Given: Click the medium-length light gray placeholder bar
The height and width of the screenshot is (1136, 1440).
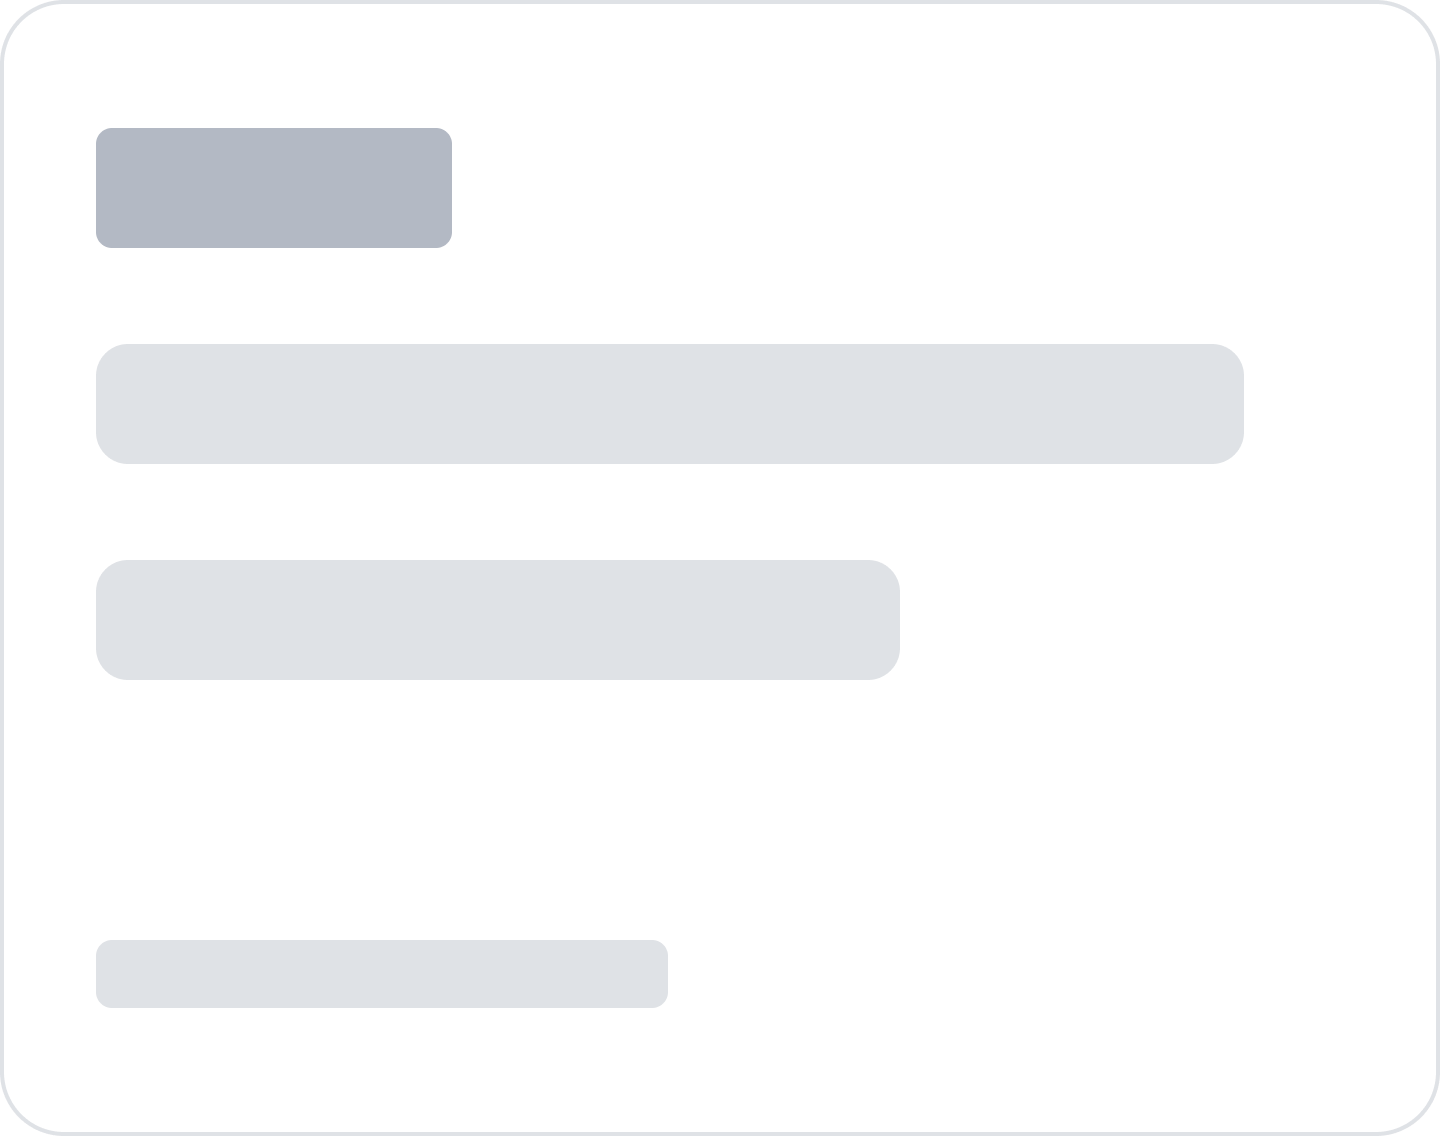Looking at the screenshot, I should point(498,620).
